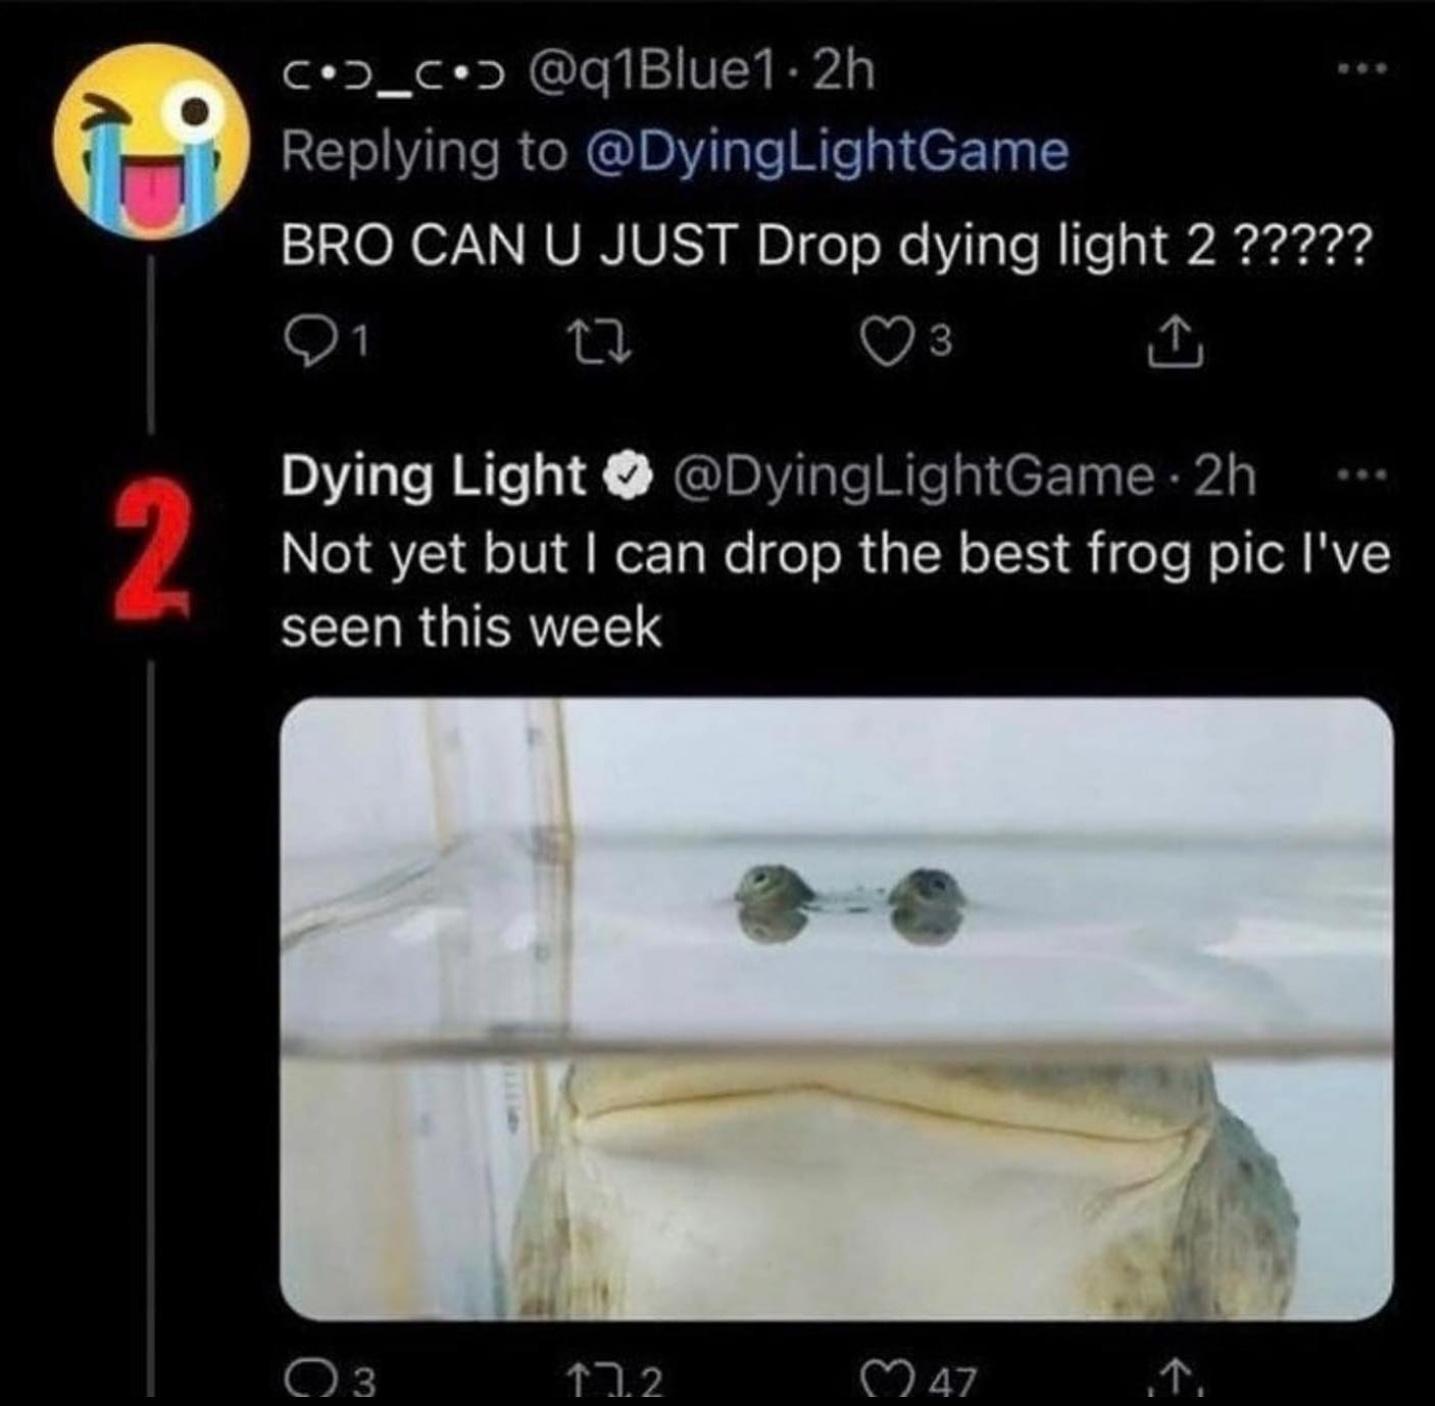
Task: Open the Dying Light display name
Action: (433, 476)
